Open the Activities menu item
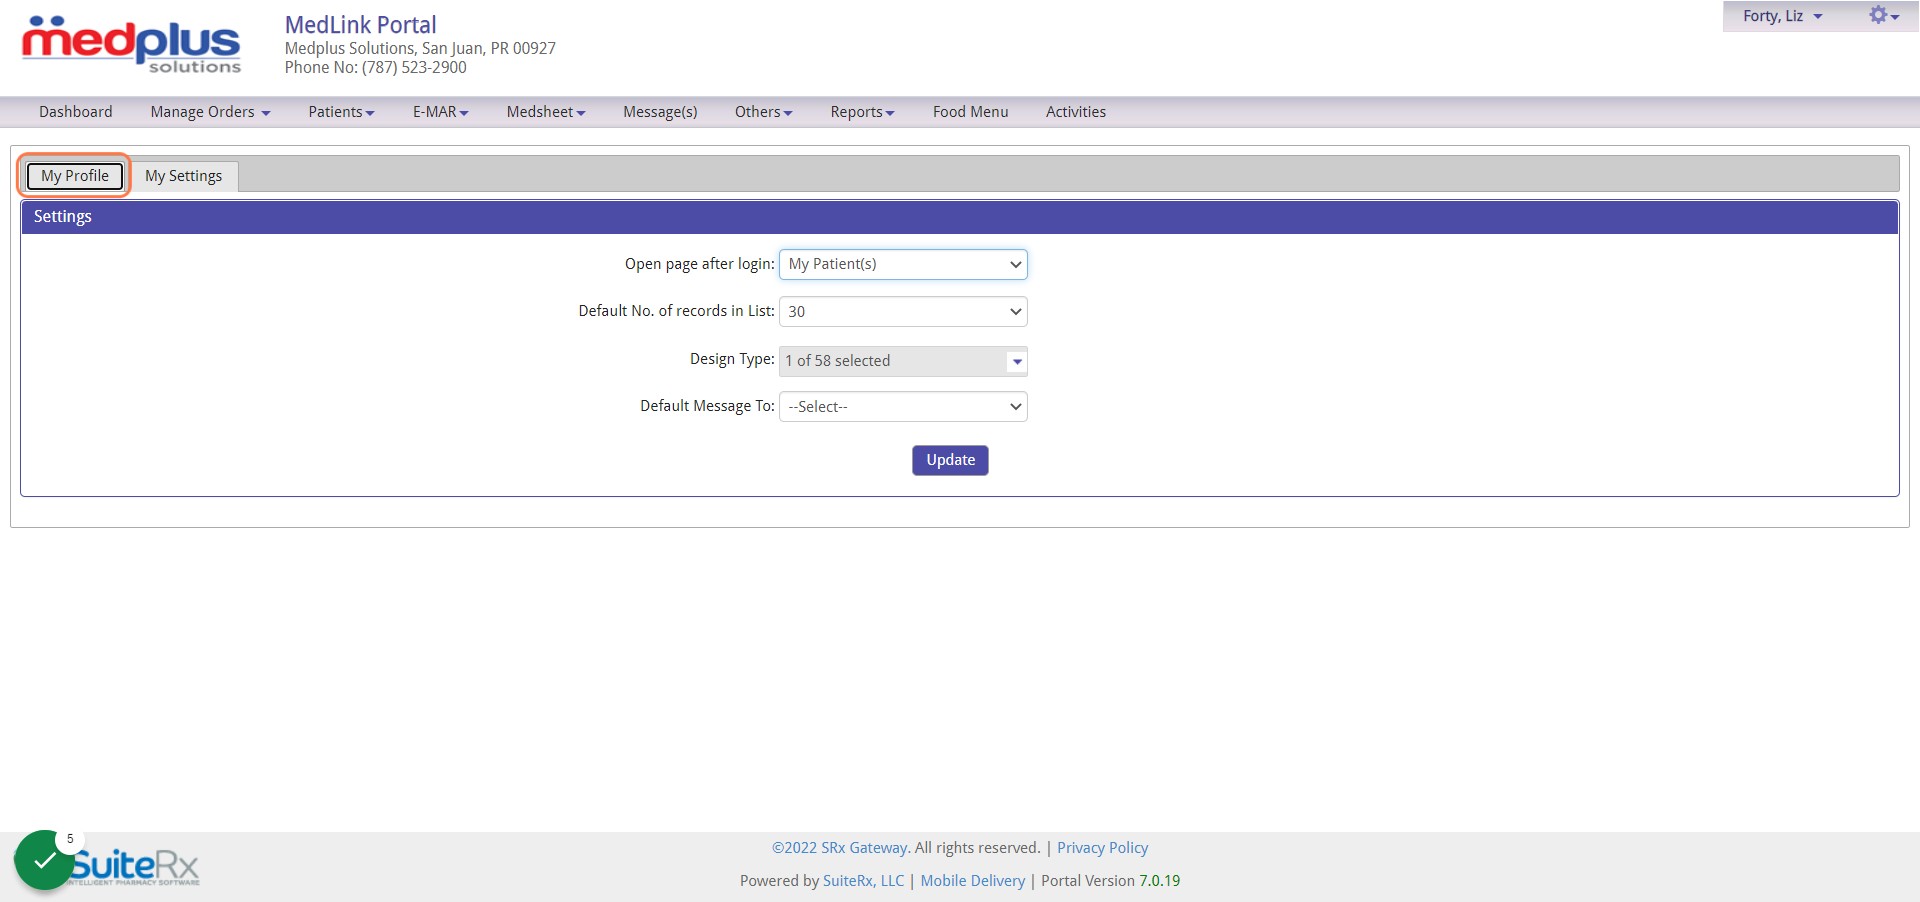The image size is (1920, 902). point(1076,112)
